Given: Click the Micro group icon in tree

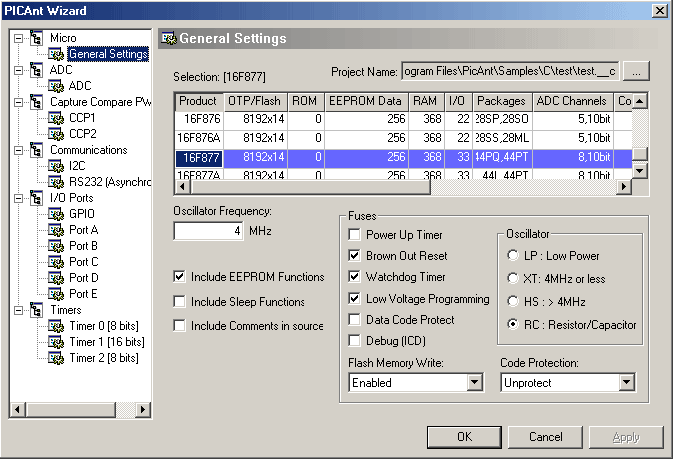Looking at the screenshot, I should click(x=36, y=38).
